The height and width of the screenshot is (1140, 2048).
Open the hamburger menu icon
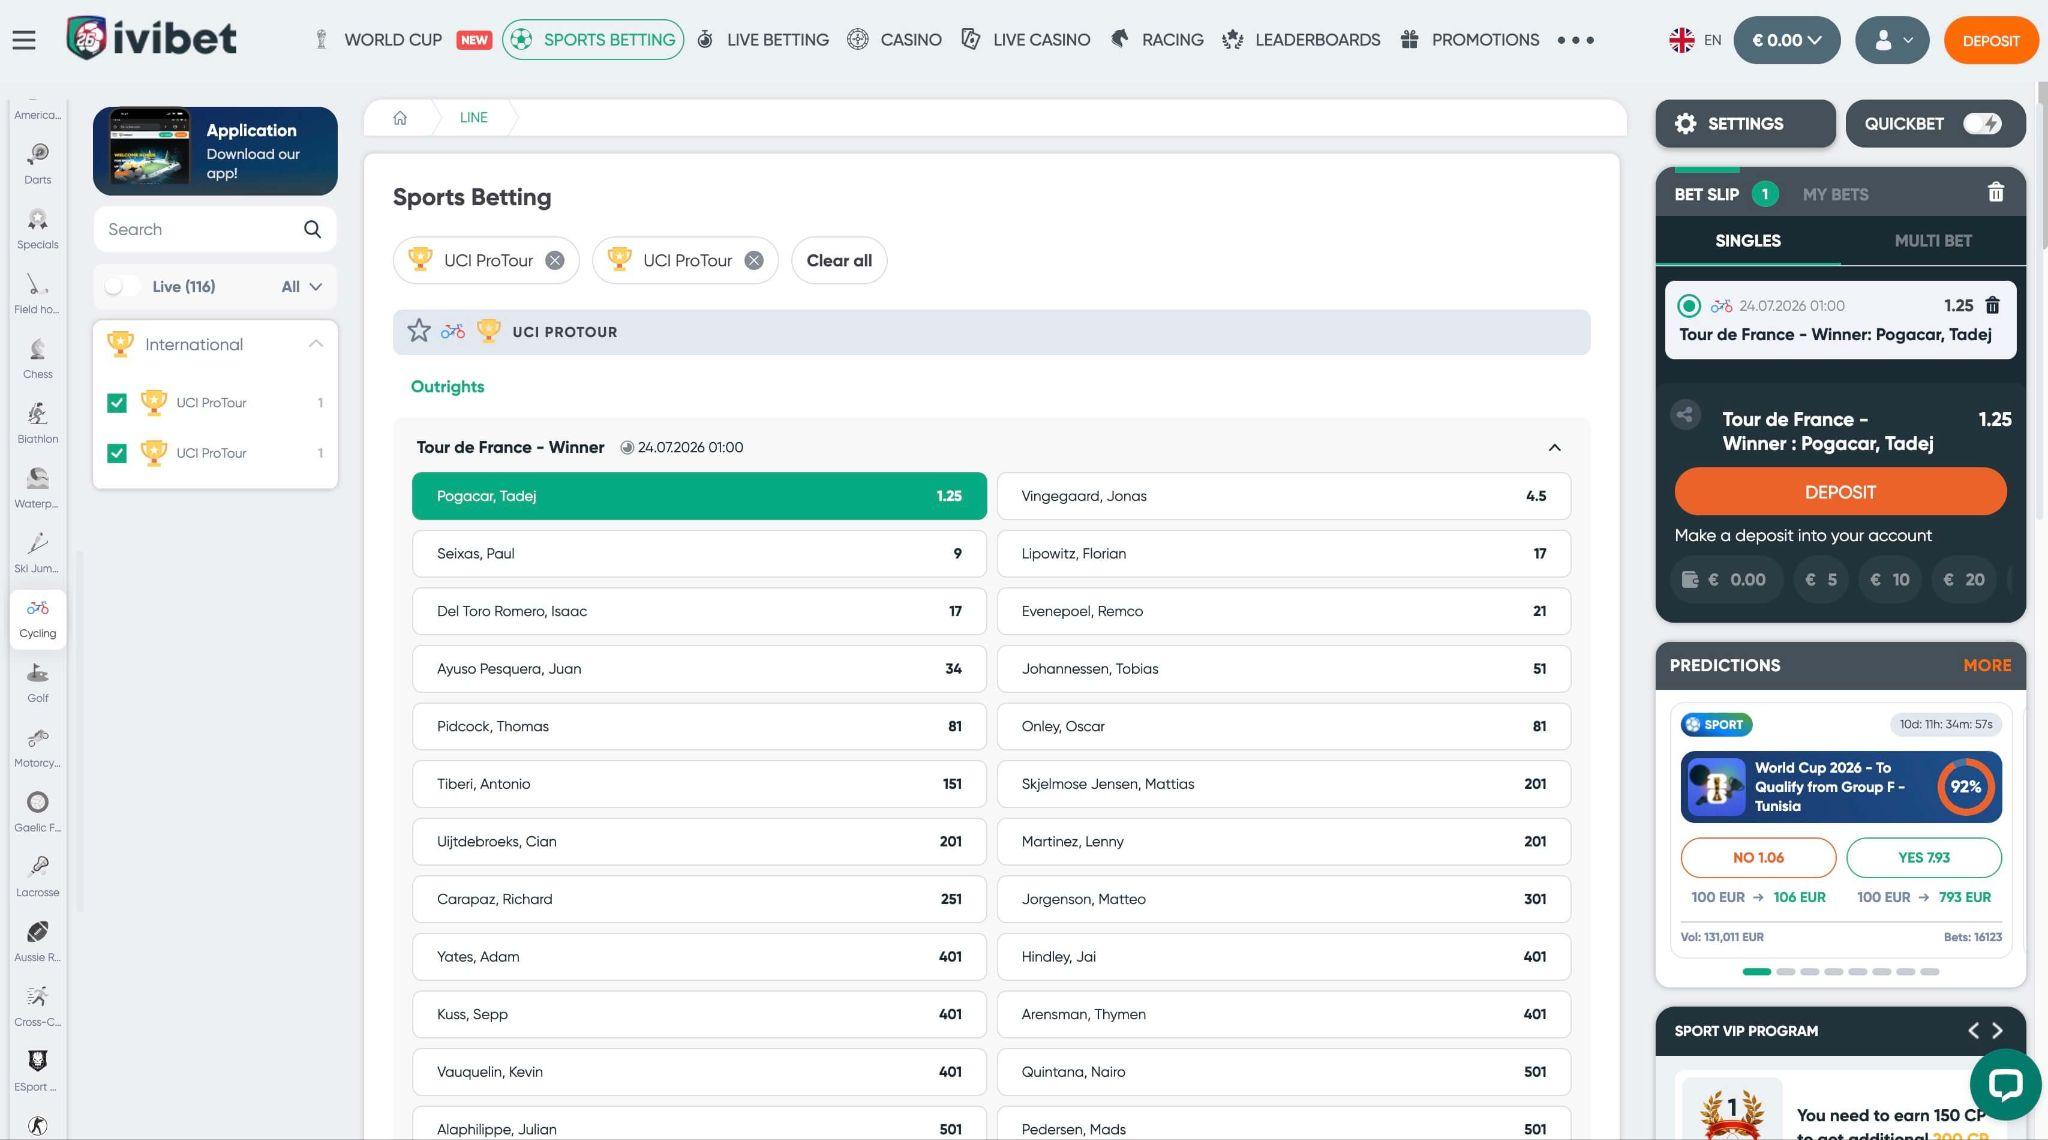[24, 40]
